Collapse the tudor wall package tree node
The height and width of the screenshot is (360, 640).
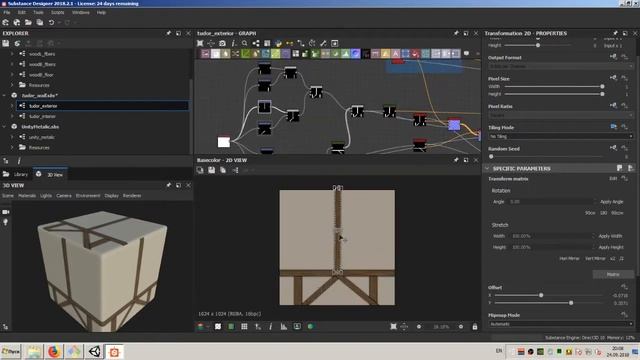[x=4, y=95]
